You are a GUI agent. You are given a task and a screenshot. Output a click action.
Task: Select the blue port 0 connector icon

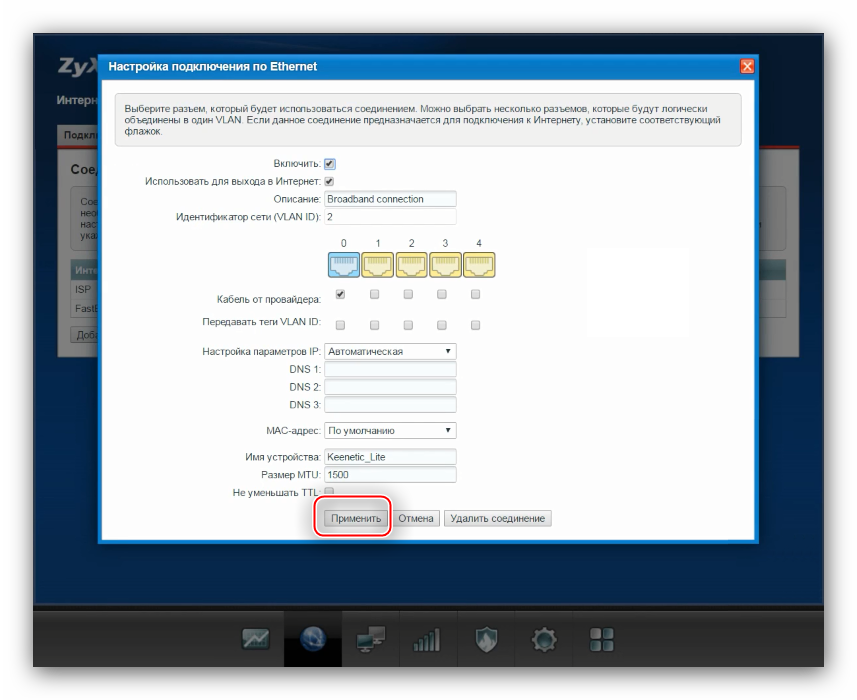point(344,264)
